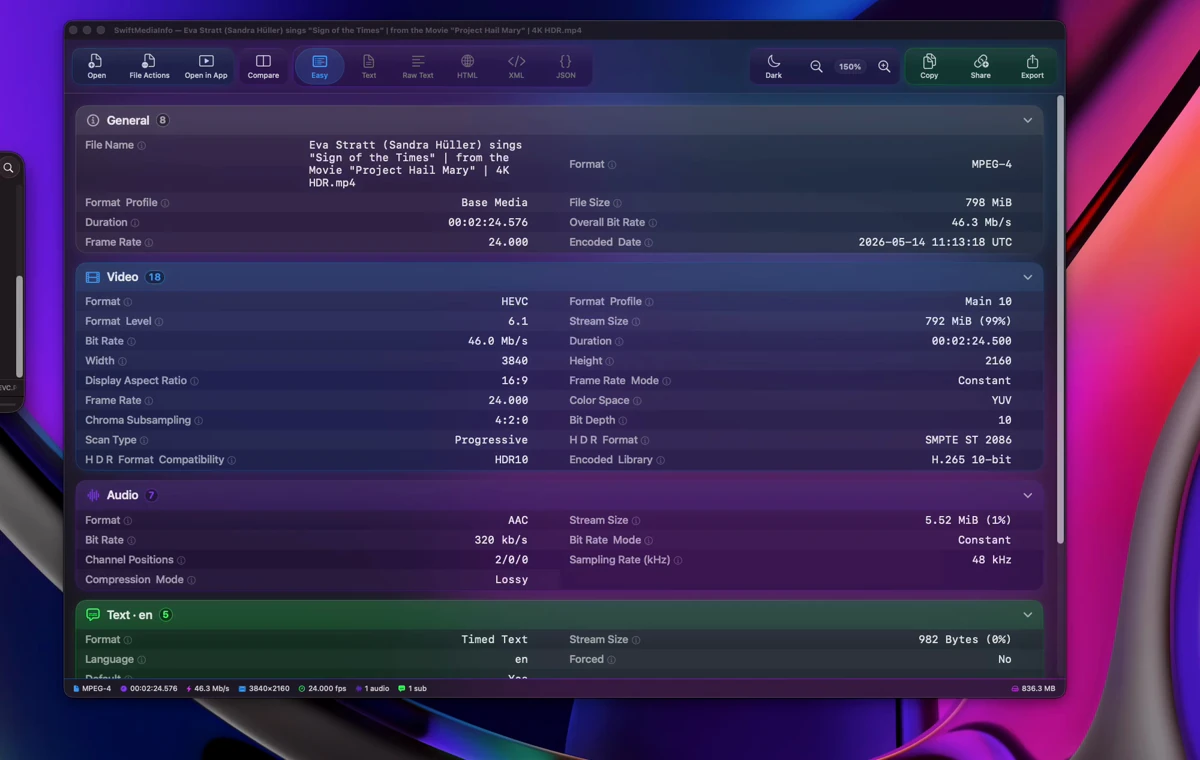The width and height of the screenshot is (1200, 760).
Task: Click the MPEG-4 status bar entry
Action: [92, 689]
